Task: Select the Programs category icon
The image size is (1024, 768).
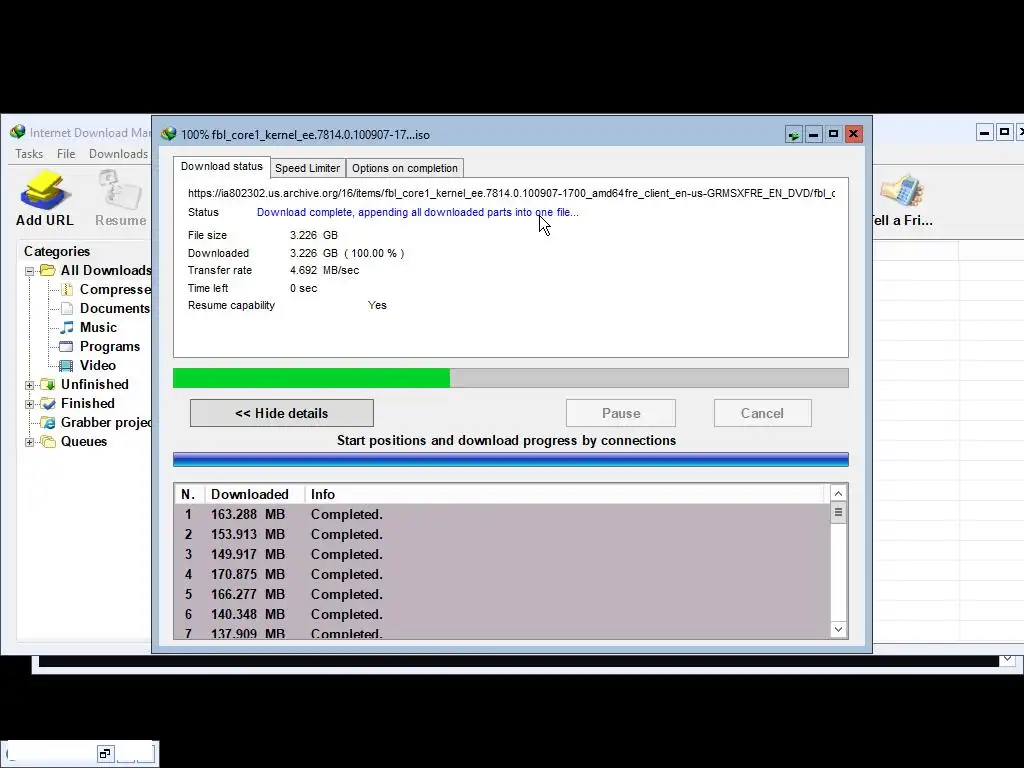Action: pyautogui.click(x=67, y=346)
